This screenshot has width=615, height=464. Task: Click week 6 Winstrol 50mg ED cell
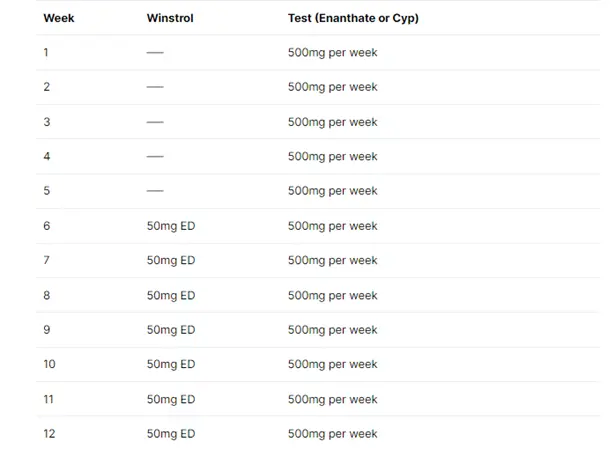tap(170, 226)
